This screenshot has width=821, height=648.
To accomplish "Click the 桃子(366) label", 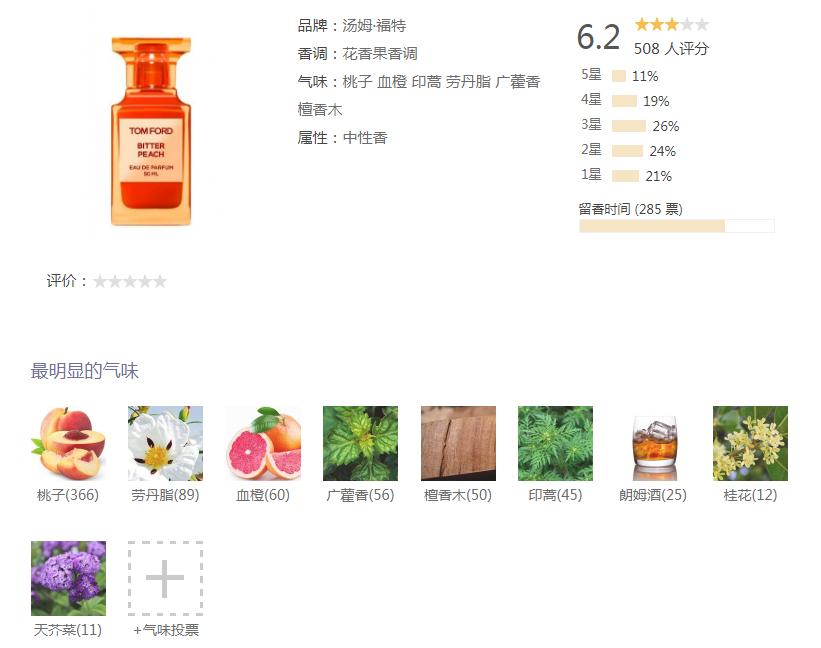I will point(68,495).
